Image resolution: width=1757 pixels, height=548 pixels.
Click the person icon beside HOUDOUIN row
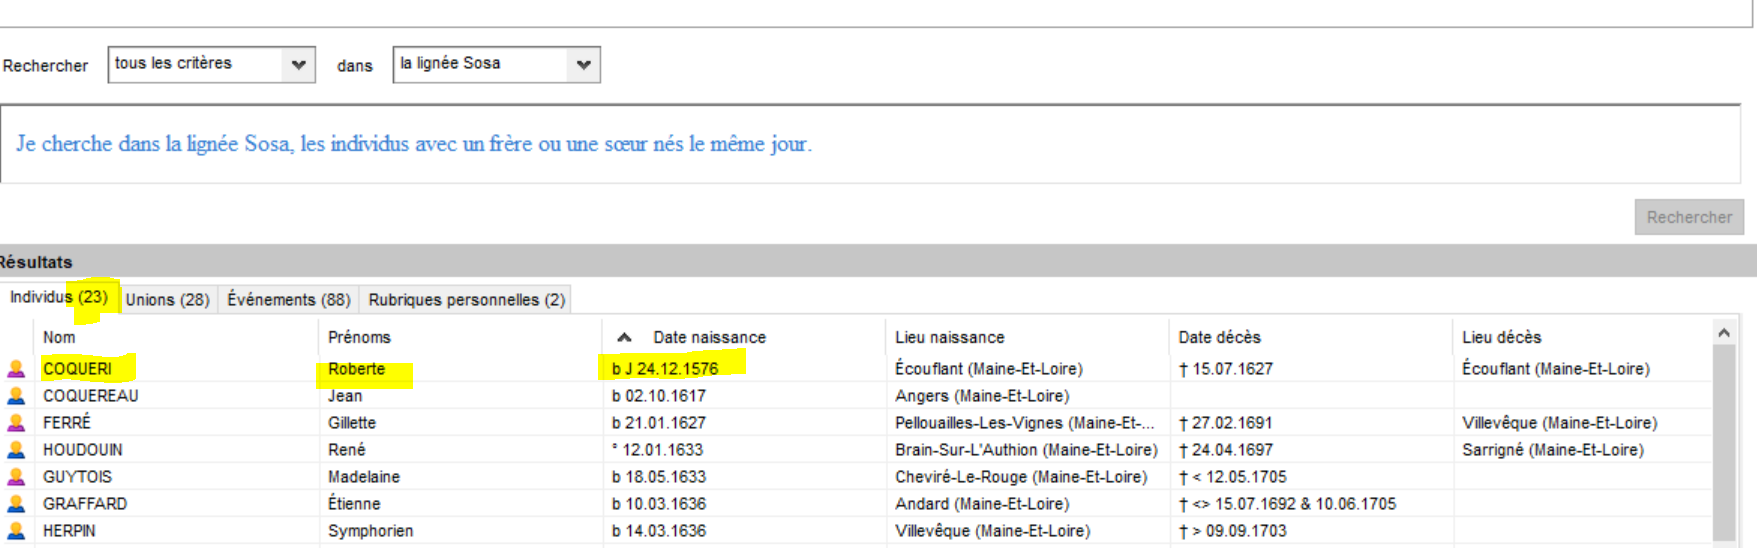16,450
